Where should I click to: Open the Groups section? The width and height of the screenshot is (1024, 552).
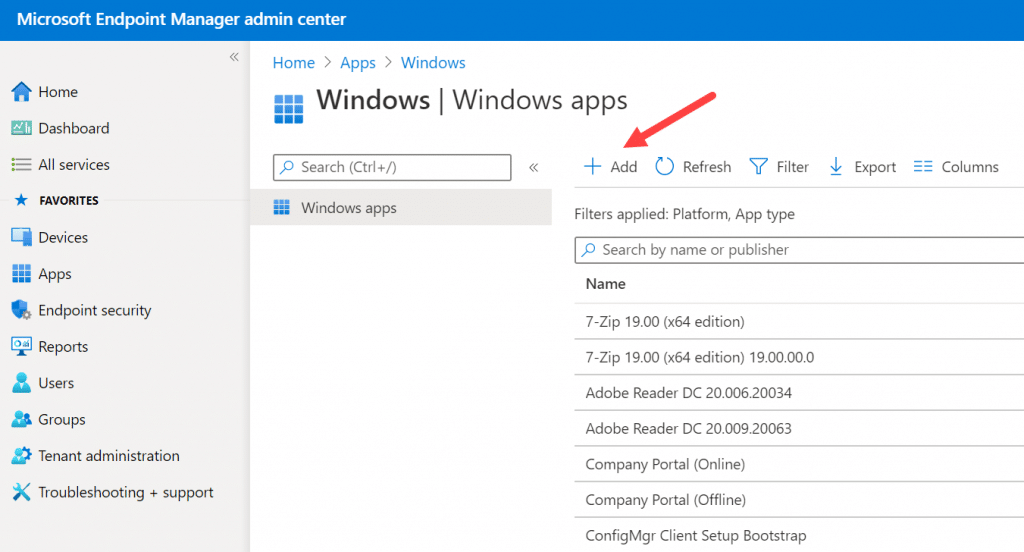[62, 419]
